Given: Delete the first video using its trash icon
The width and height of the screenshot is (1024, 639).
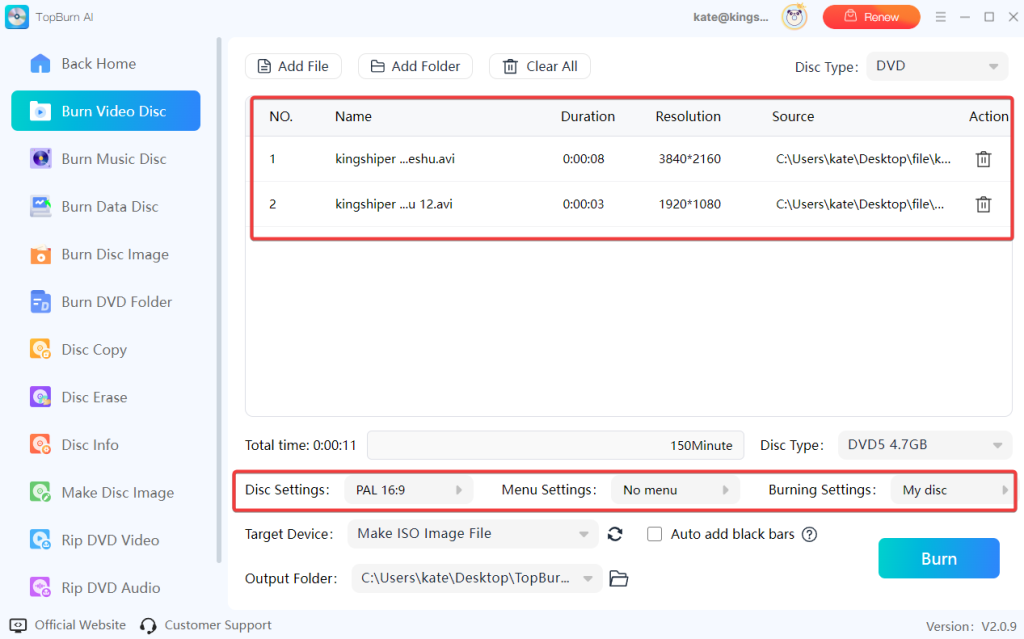Looking at the screenshot, I should click(983, 159).
